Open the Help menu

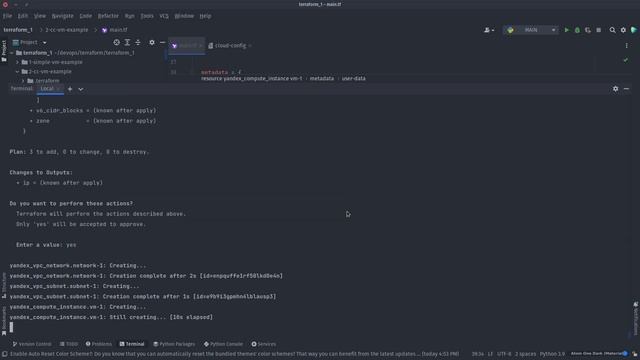coord(205,16)
